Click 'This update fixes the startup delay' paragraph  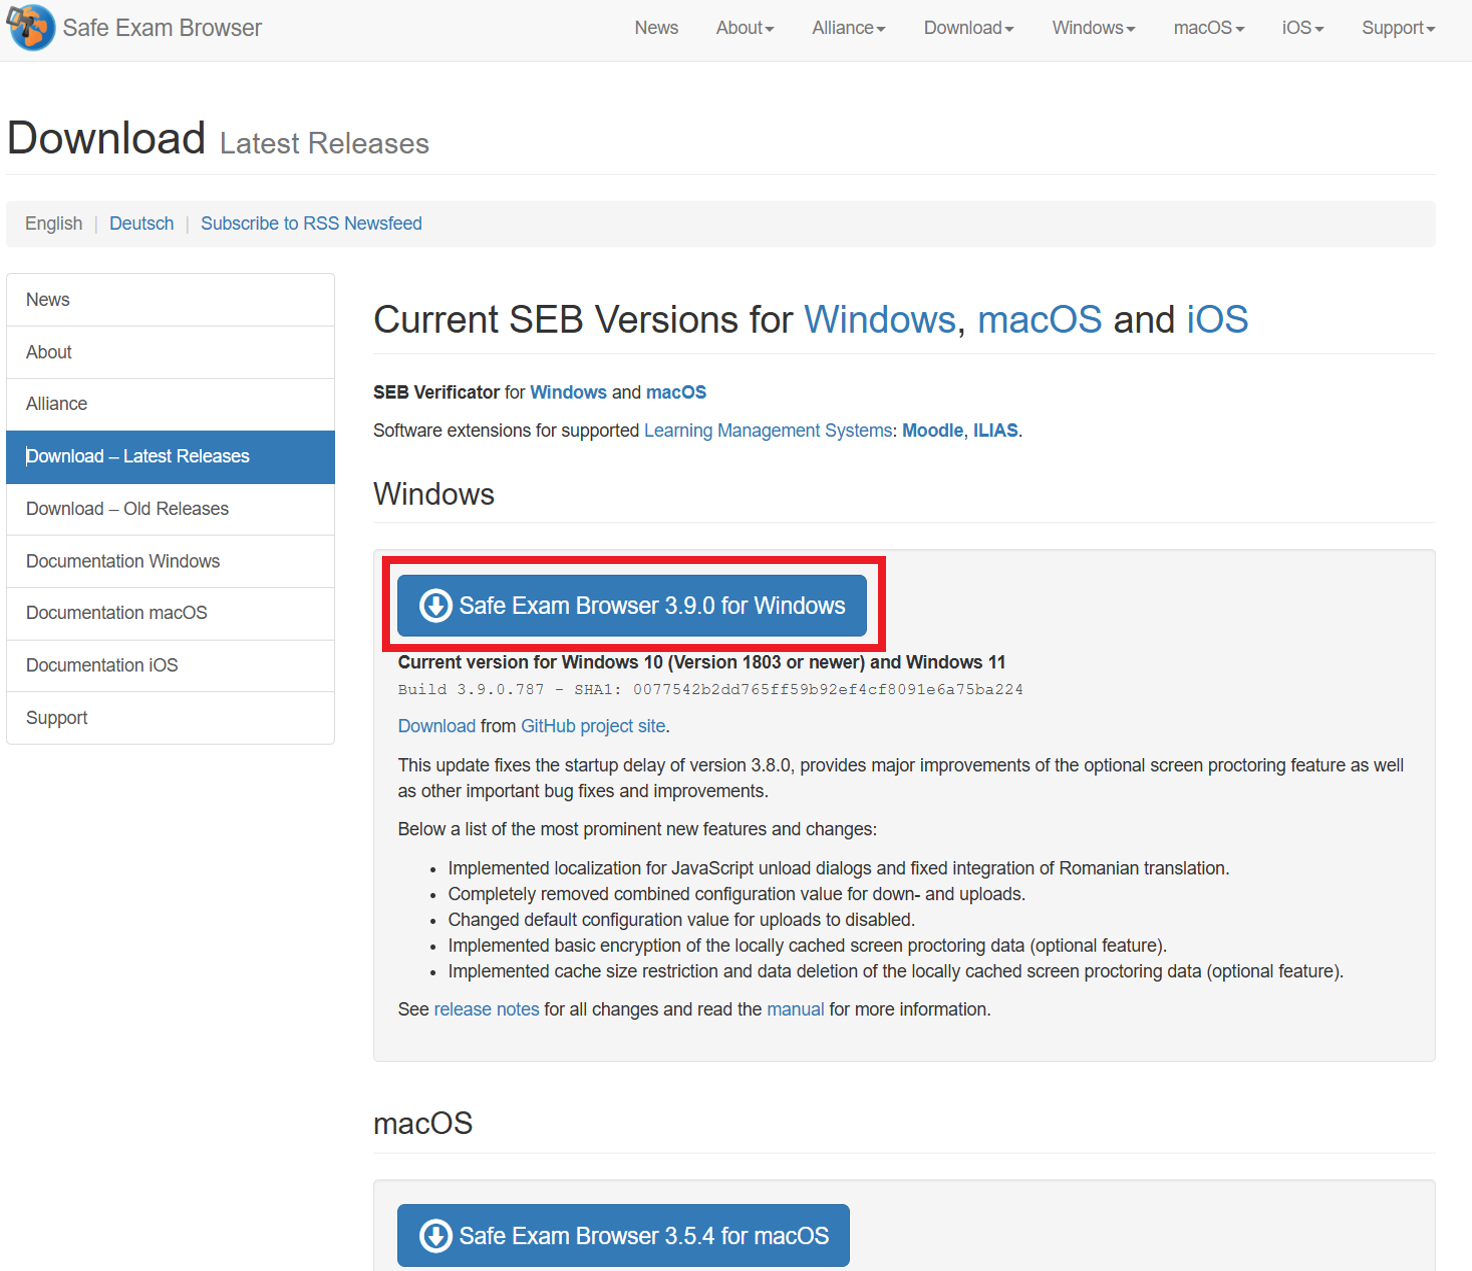901,778
